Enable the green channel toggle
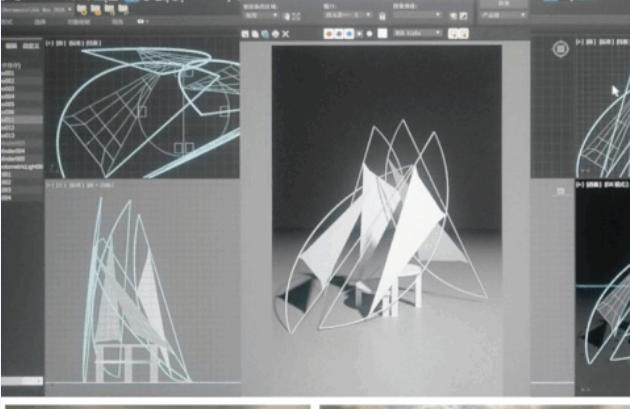630x409 pixels. 339,34
